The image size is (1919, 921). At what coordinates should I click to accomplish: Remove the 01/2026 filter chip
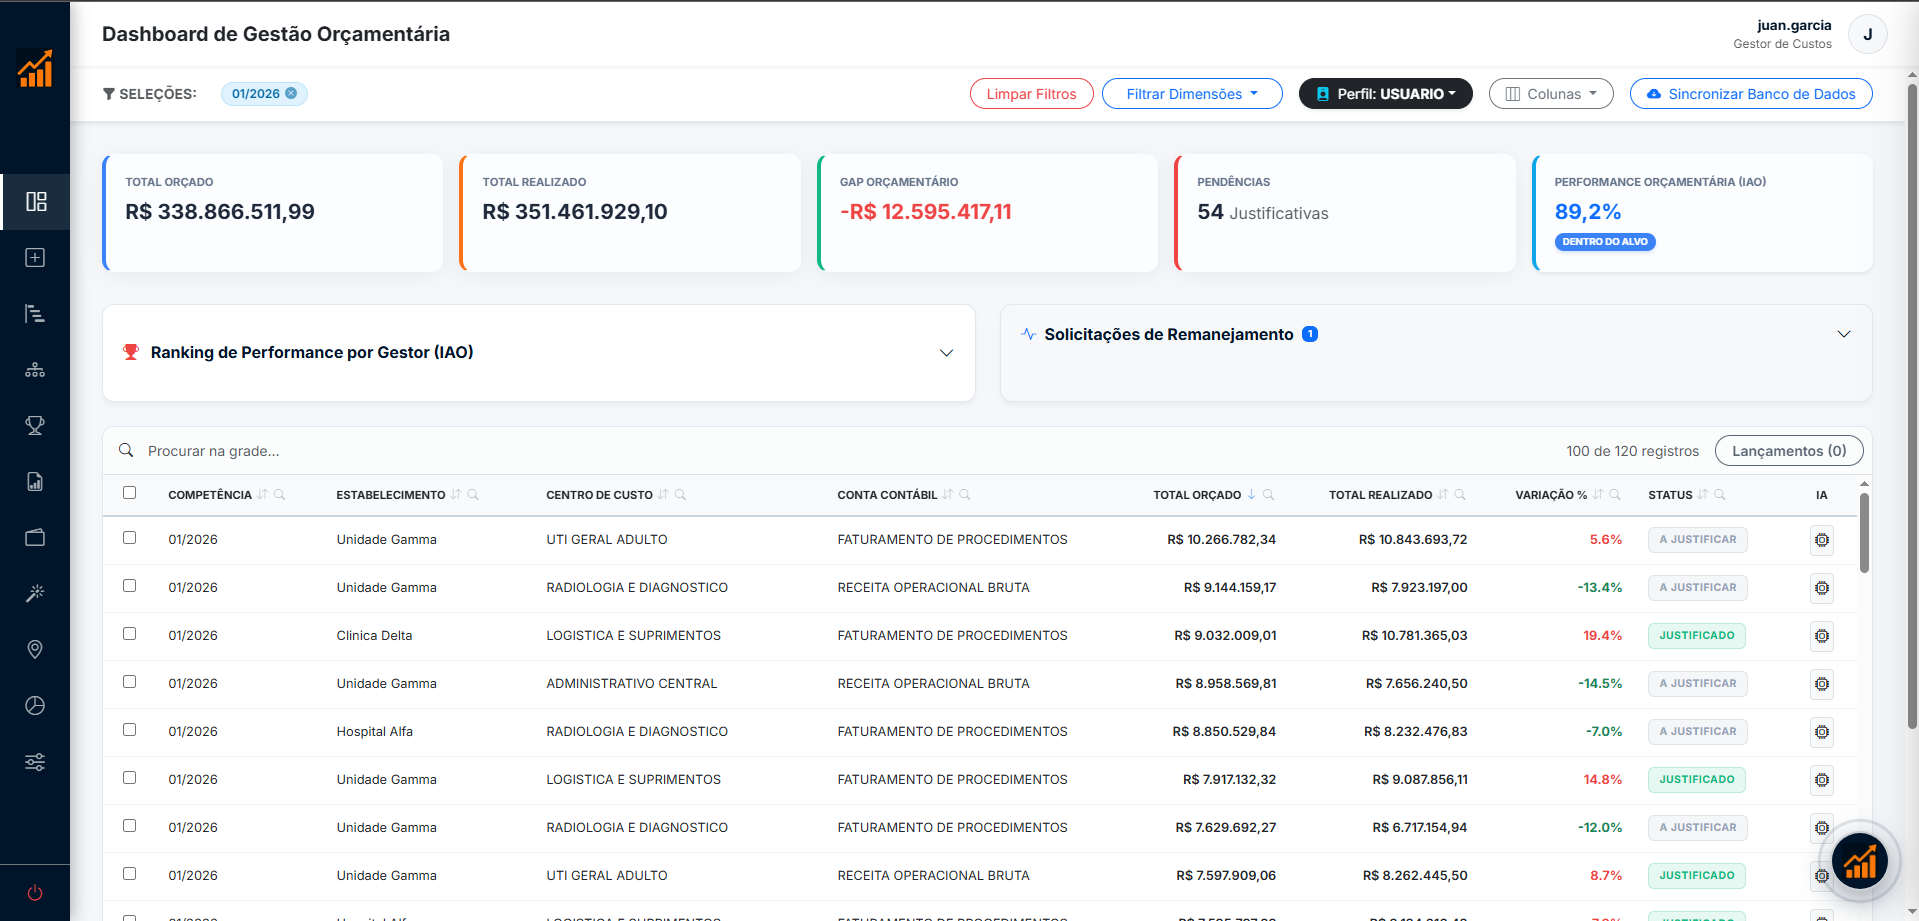(x=291, y=93)
